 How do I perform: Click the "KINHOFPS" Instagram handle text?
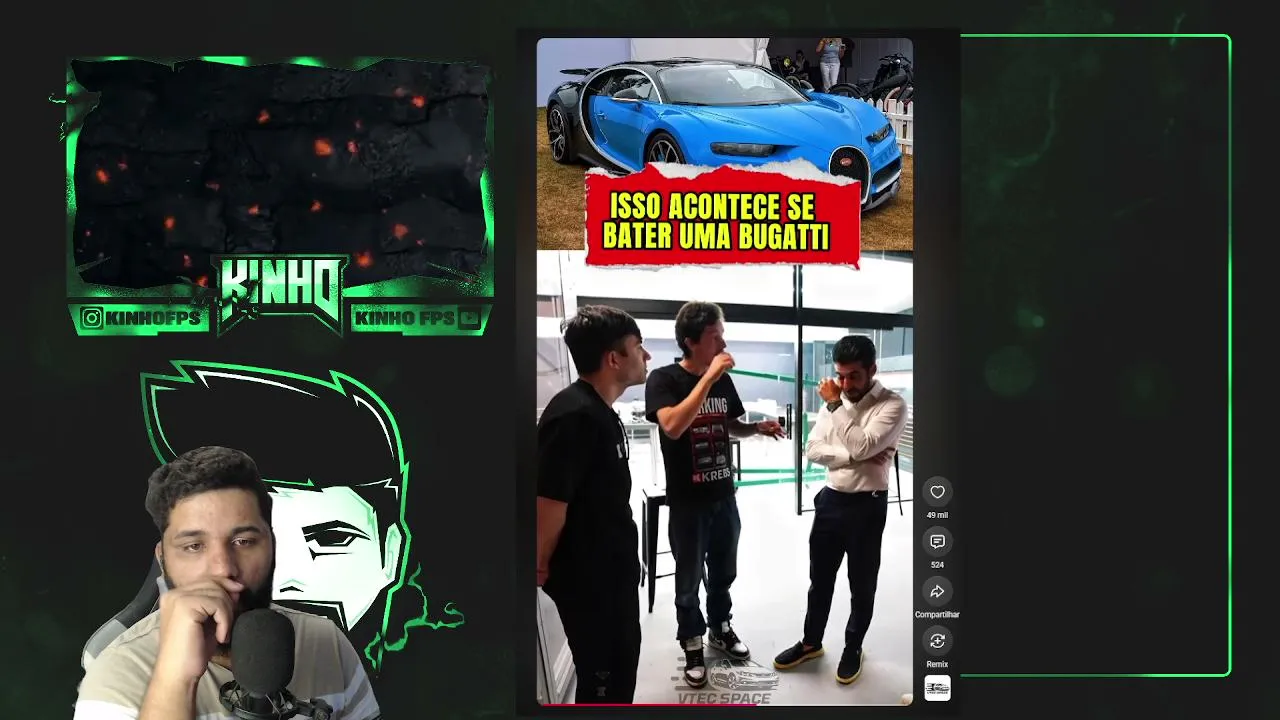pyautogui.click(x=153, y=318)
